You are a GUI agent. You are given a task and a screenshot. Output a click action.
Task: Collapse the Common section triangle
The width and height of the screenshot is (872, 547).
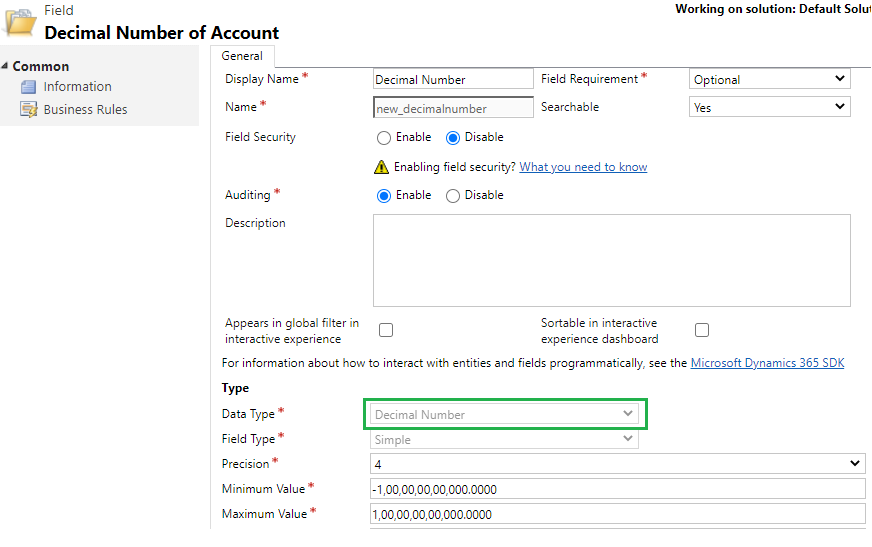coord(5,66)
